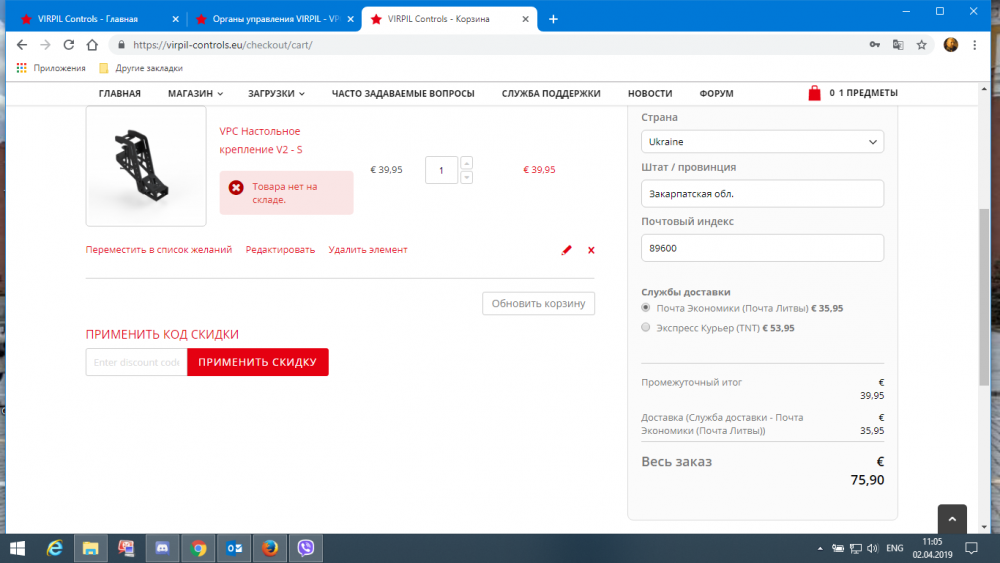Open File Explorer from taskbar
Image resolution: width=1000 pixels, height=563 pixels.
pyautogui.click(x=91, y=548)
